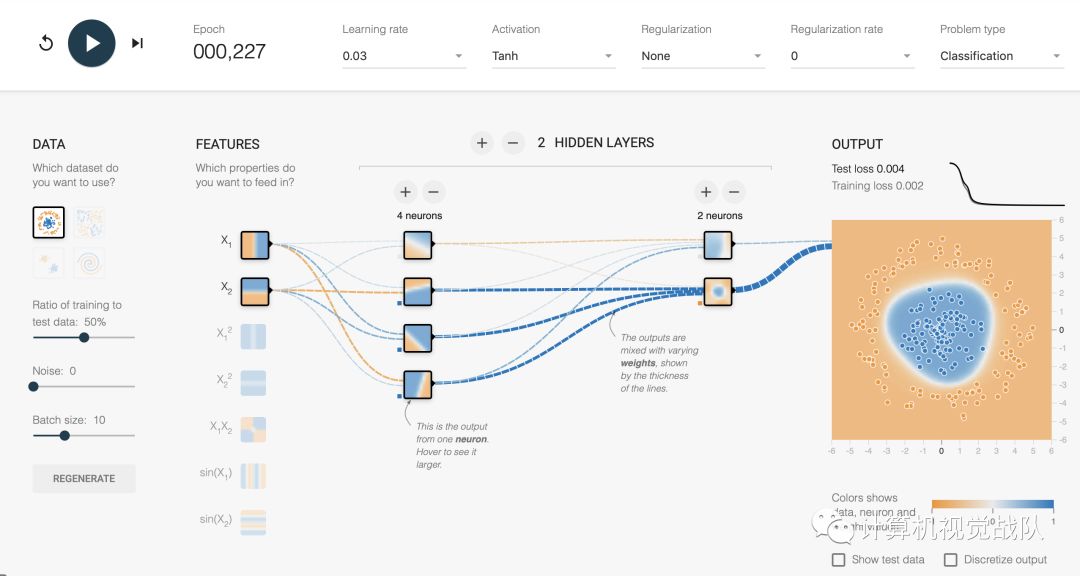The height and width of the screenshot is (576, 1080).
Task: Reset the network with the restart icon
Action: [x=46, y=43]
